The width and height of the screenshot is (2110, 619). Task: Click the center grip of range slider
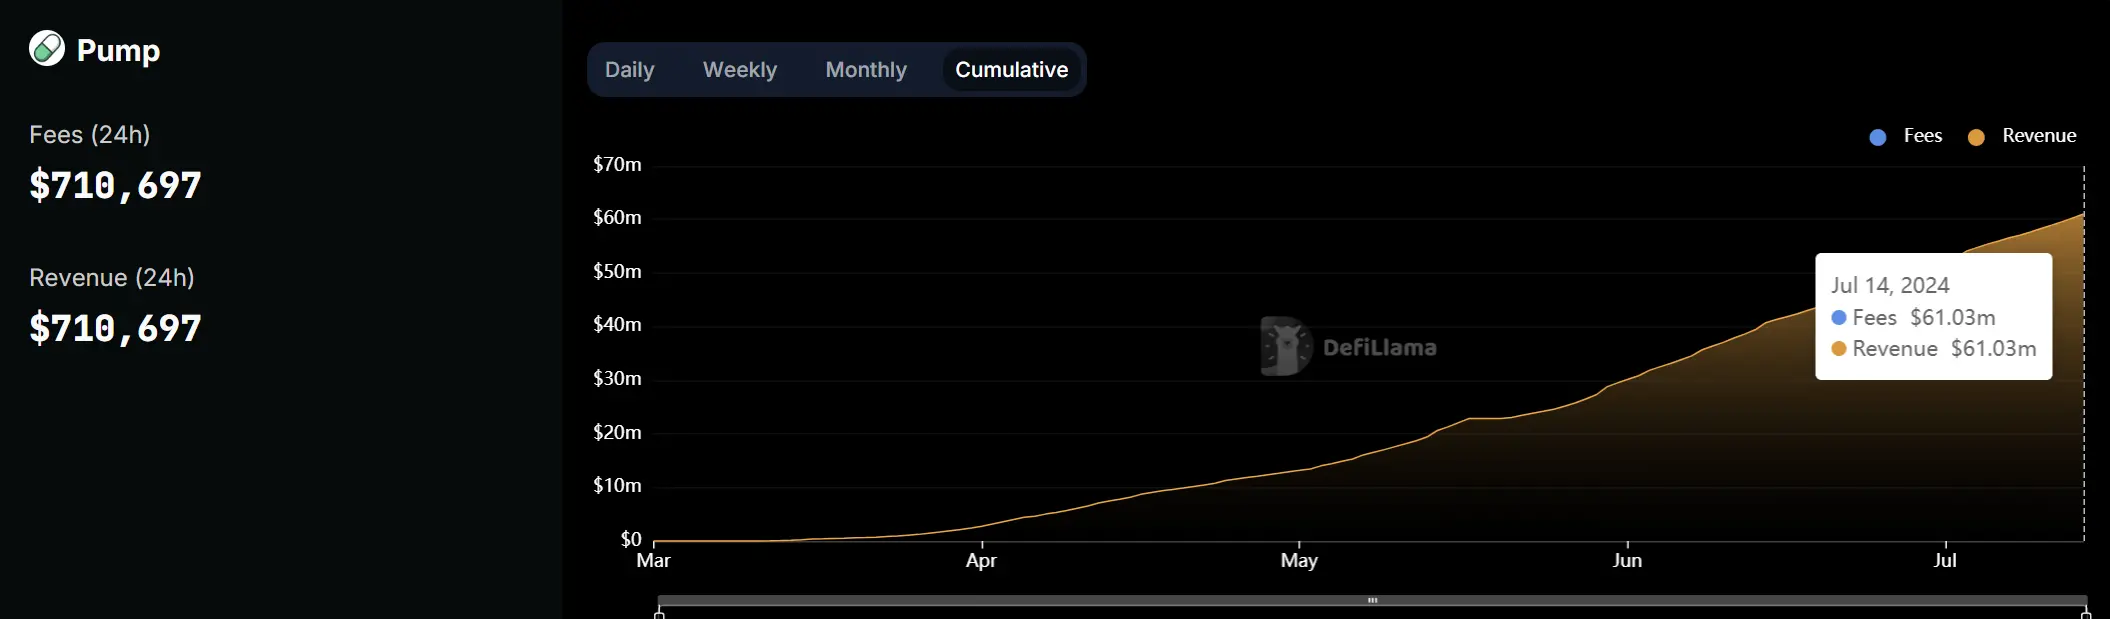point(1372,601)
